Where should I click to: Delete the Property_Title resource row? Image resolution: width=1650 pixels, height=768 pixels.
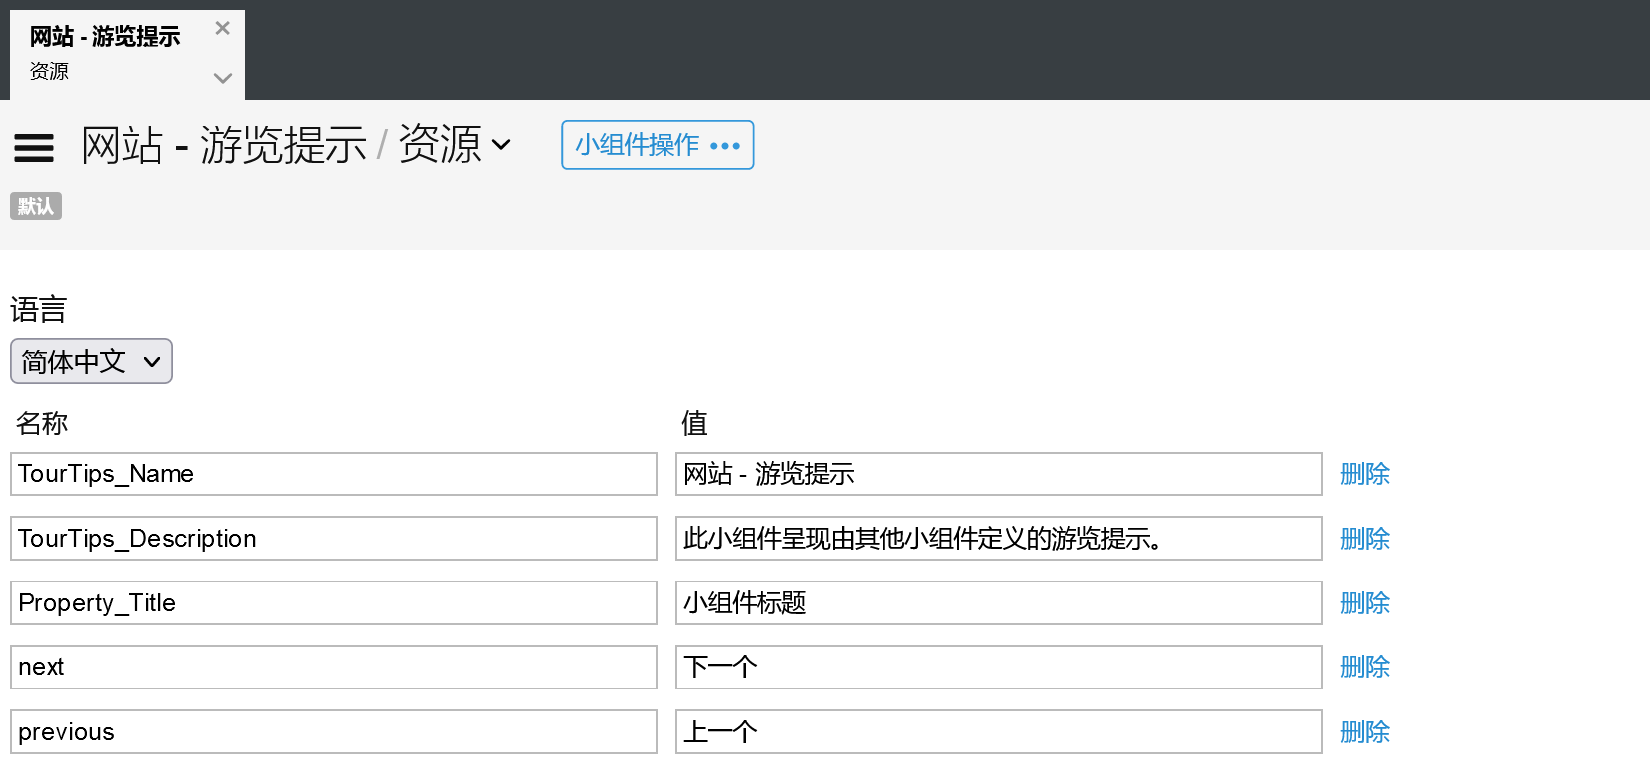(x=1364, y=603)
